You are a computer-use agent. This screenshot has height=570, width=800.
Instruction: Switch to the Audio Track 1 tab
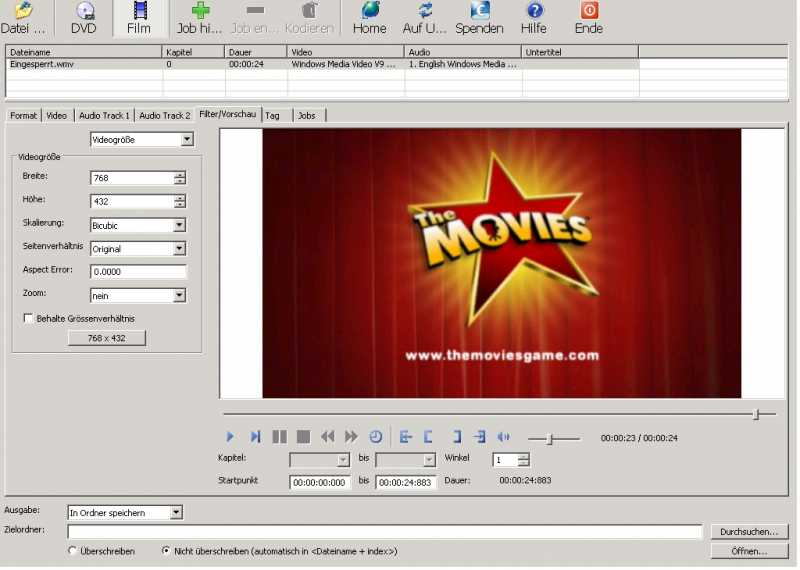[x=104, y=116]
